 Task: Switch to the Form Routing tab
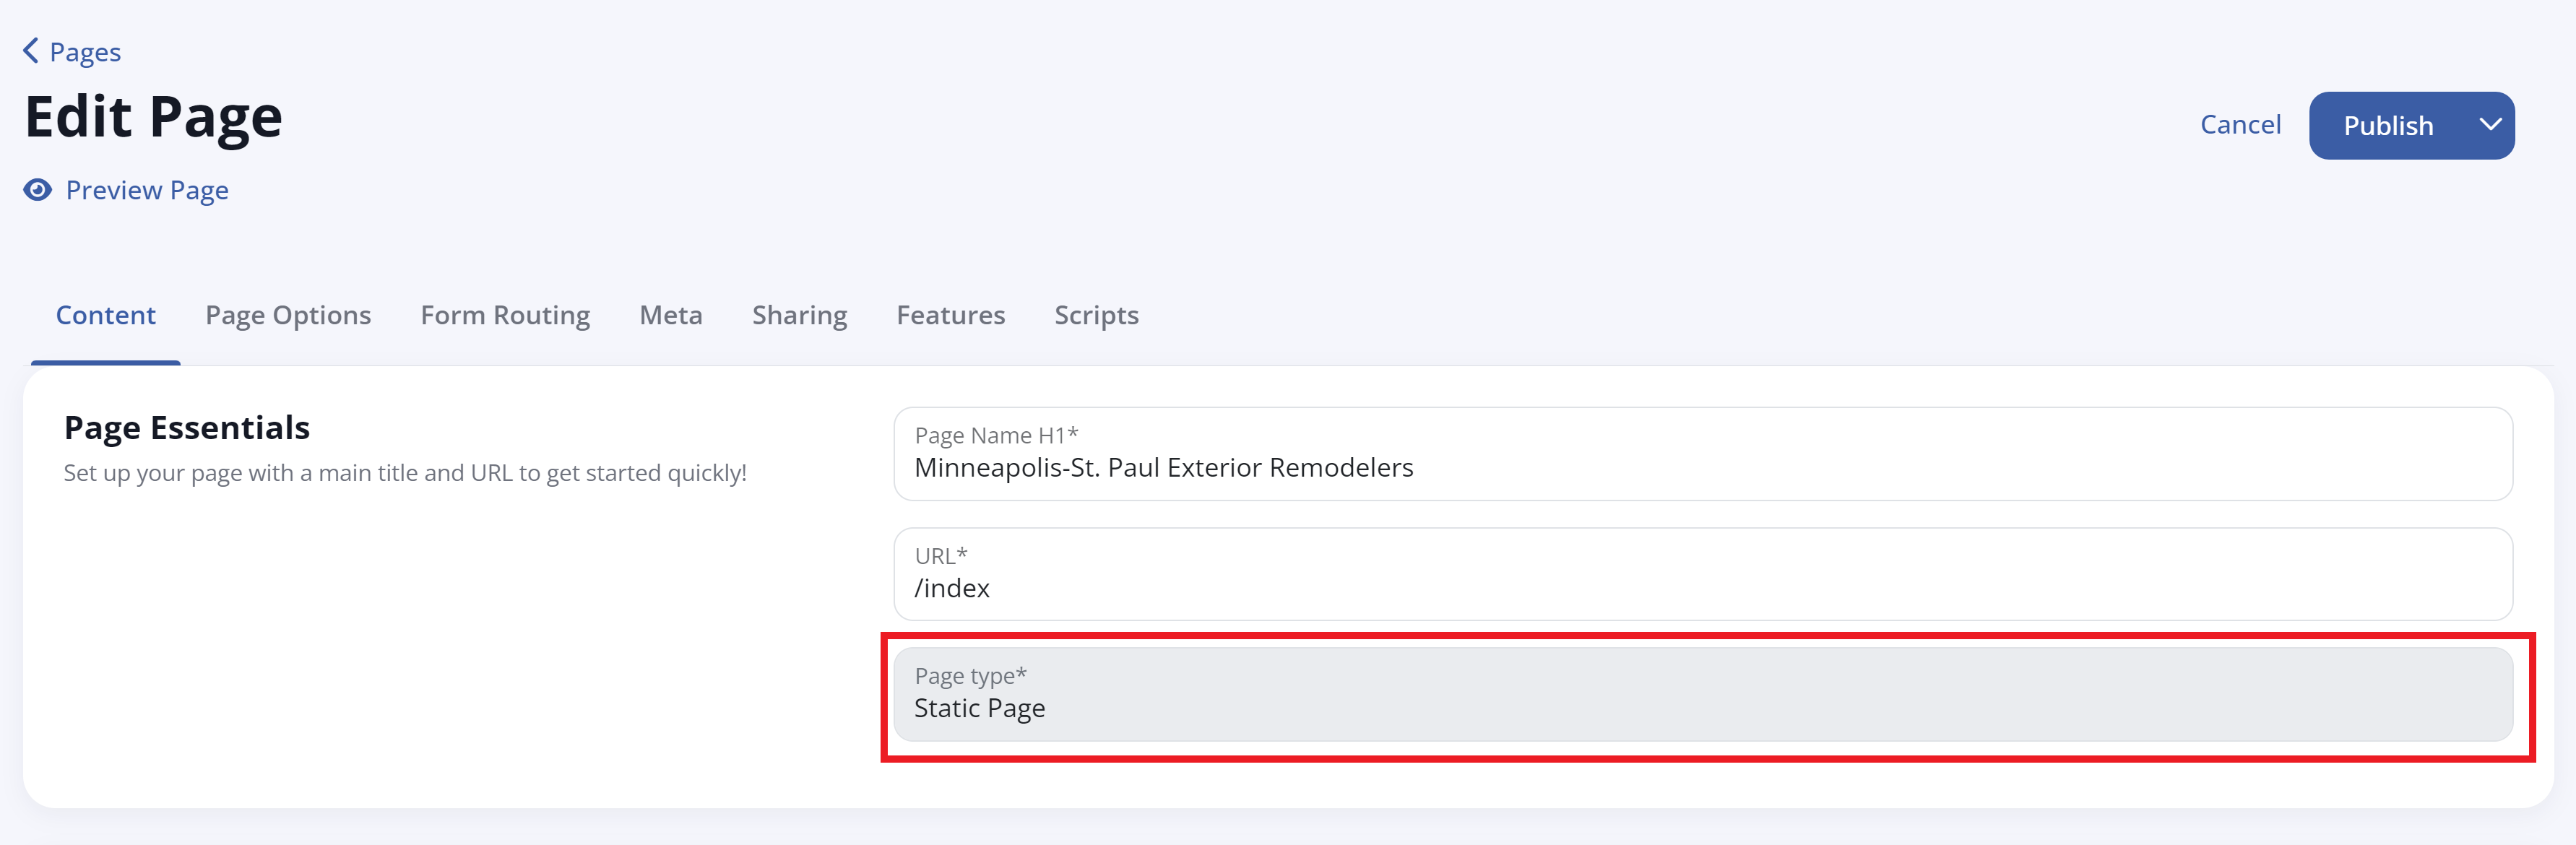[505, 315]
